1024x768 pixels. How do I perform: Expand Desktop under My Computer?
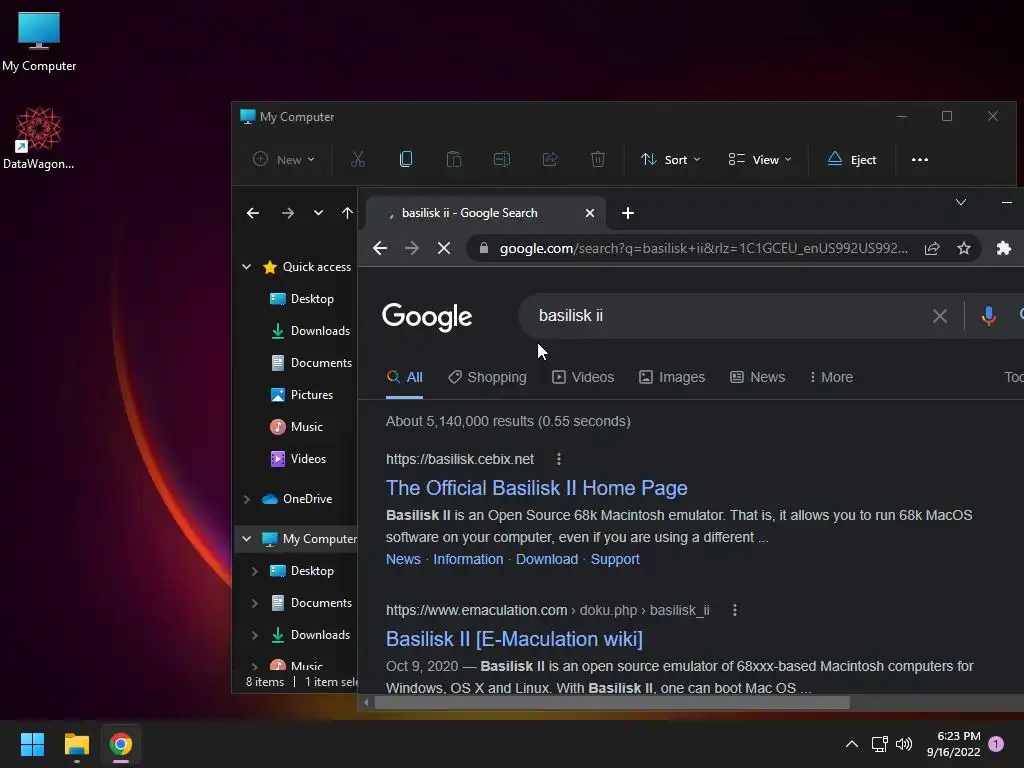(255, 571)
